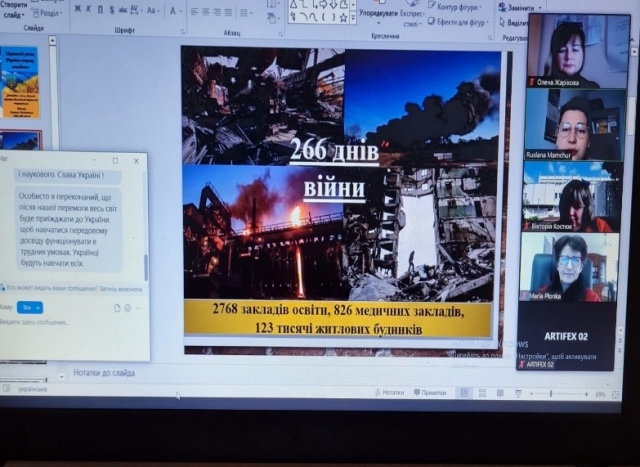Open change case Aa dropdown

tap(153, 11)
